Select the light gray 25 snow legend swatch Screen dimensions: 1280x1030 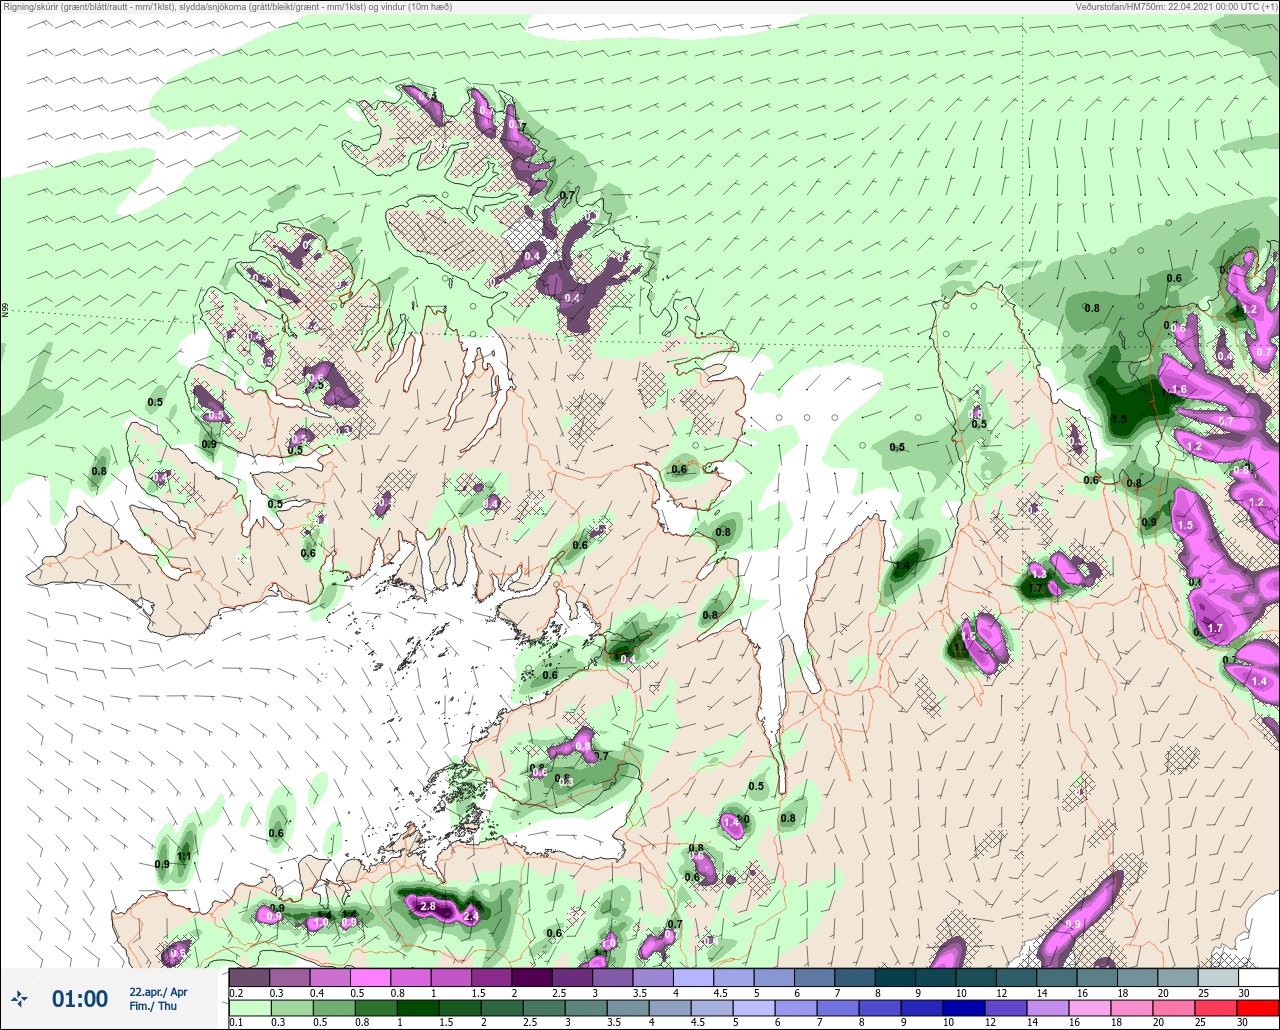[1218, 977]
